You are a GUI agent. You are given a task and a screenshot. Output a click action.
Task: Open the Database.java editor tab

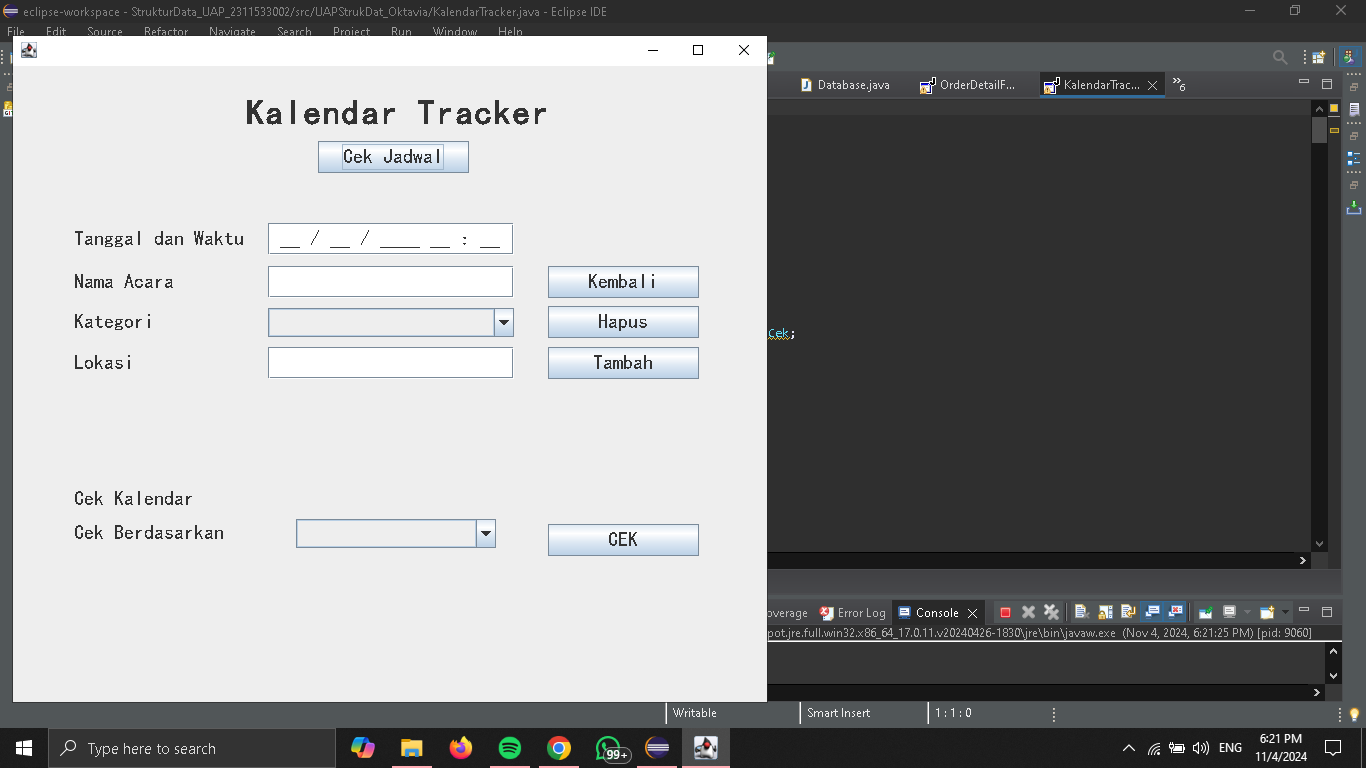coord(845,85)
